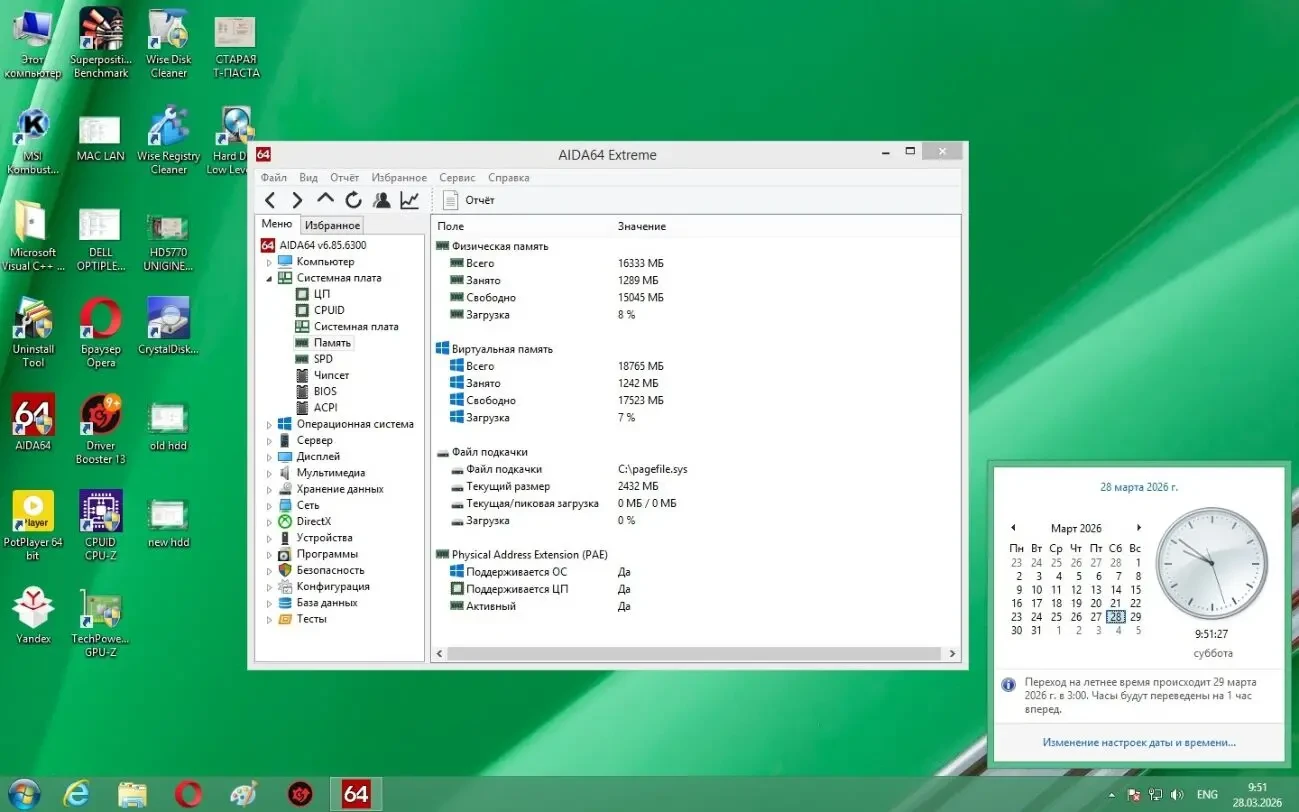Go to next month in the calendar
This screenshot has height=812, width=1299.
click(1139, 526)
